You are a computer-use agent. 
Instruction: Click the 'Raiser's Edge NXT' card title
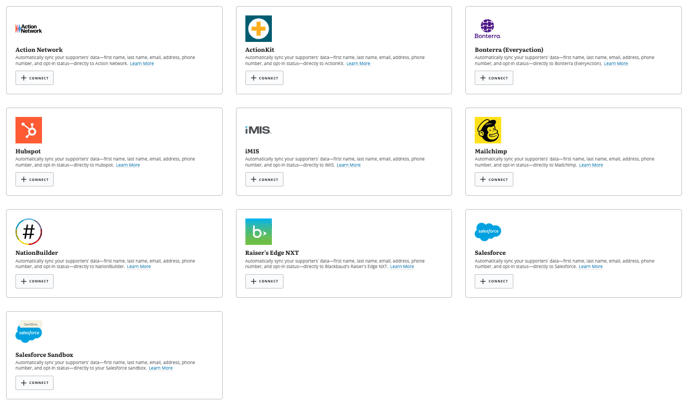click(272, 253)
